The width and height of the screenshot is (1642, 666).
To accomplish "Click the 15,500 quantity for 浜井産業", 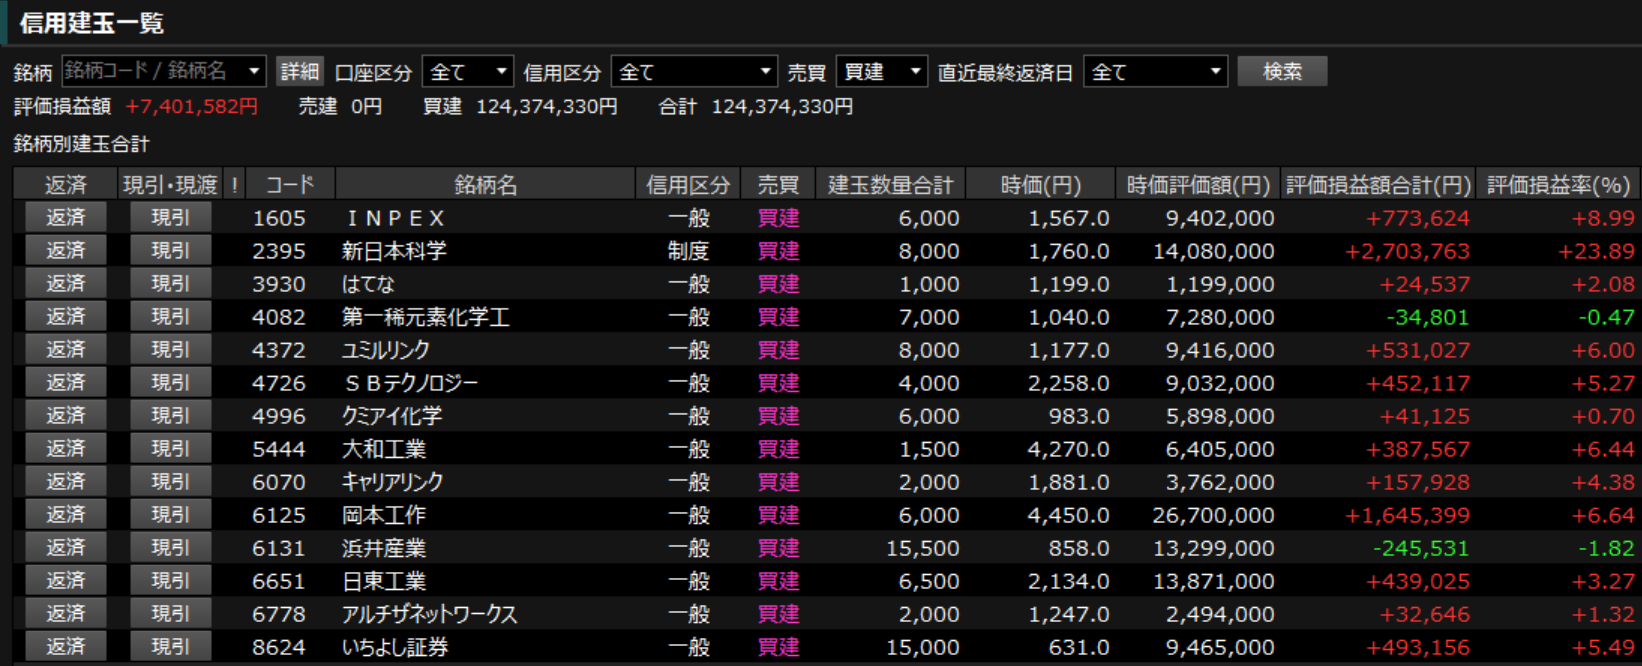I will 923,548.
